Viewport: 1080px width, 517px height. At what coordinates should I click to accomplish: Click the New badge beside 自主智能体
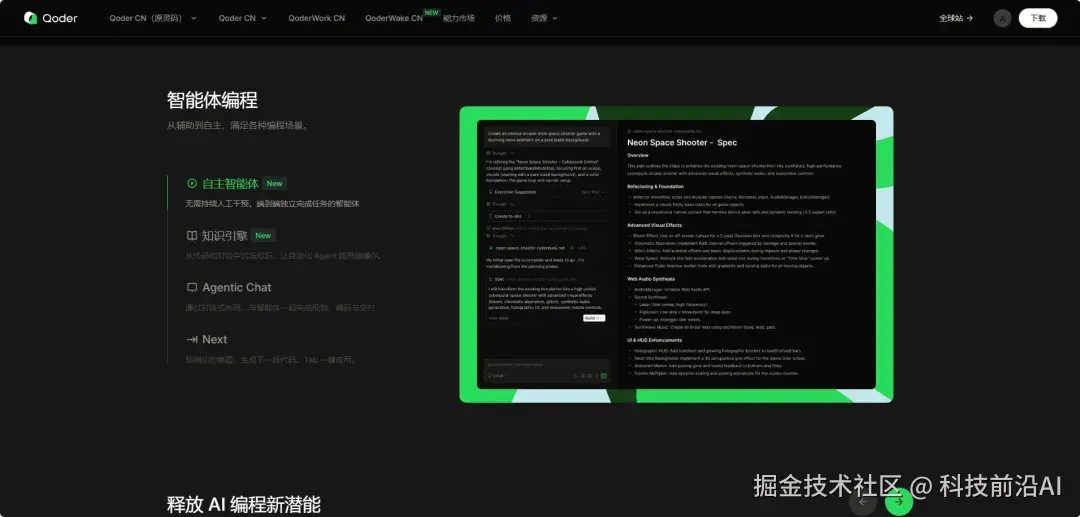tap(274, 184)
